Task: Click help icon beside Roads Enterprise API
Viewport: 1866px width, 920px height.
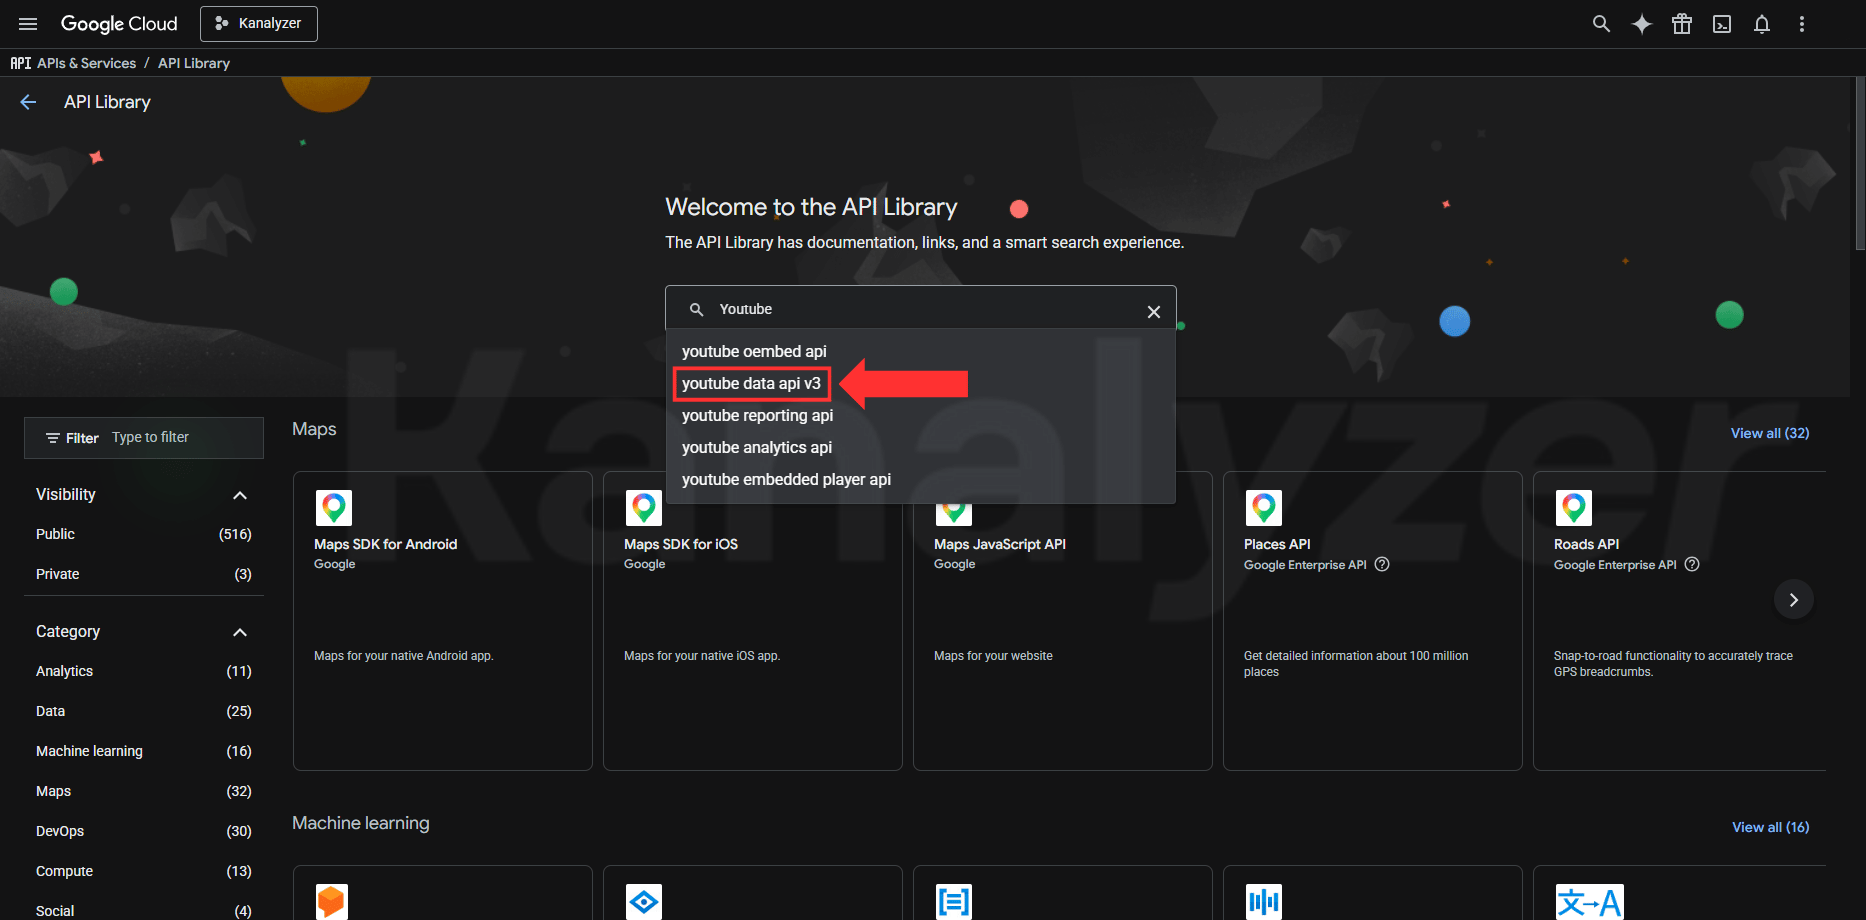Action: [1692, 564]
